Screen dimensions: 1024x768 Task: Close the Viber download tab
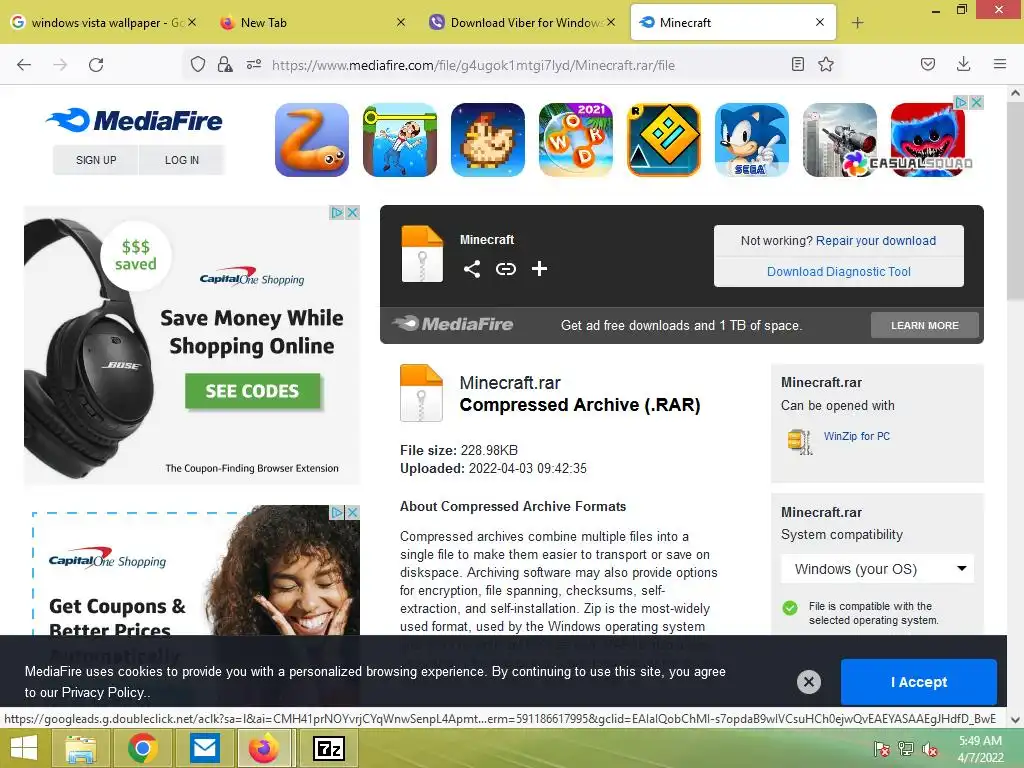tap(611, 22)
